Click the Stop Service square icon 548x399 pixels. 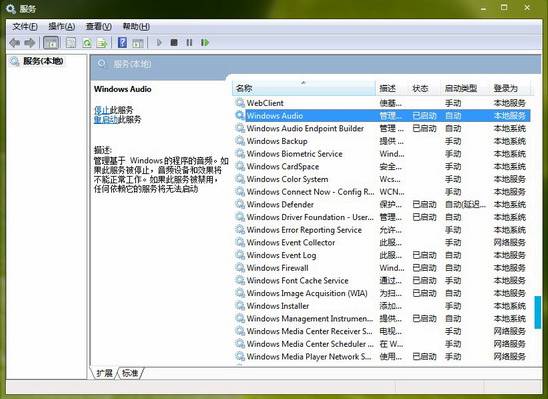[x=174, y=43]
